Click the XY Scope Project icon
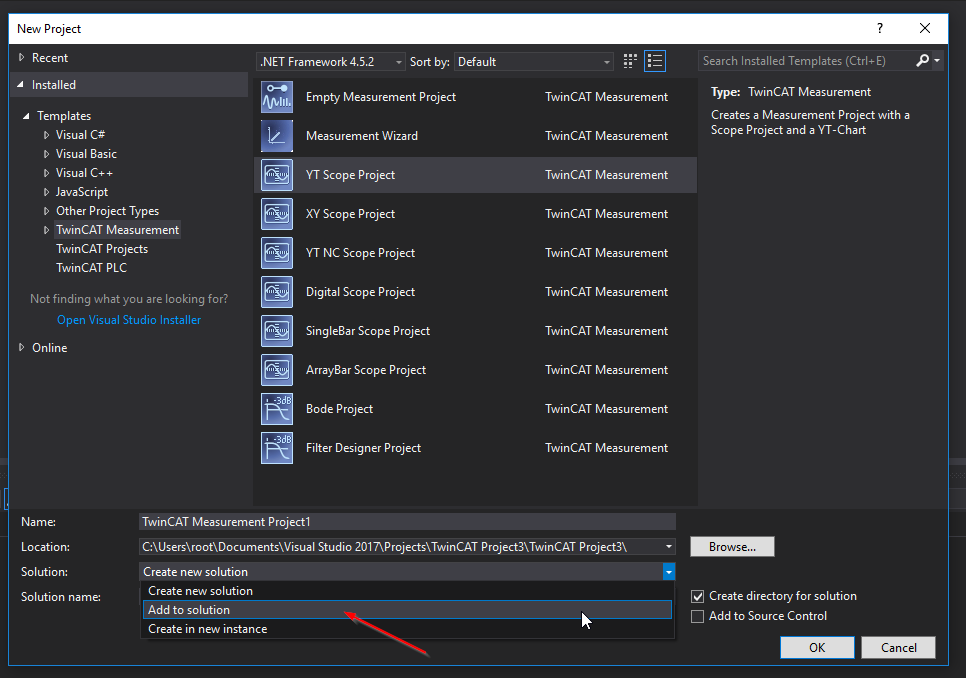This screenshot has width=966, height=678. coord(277,214)
